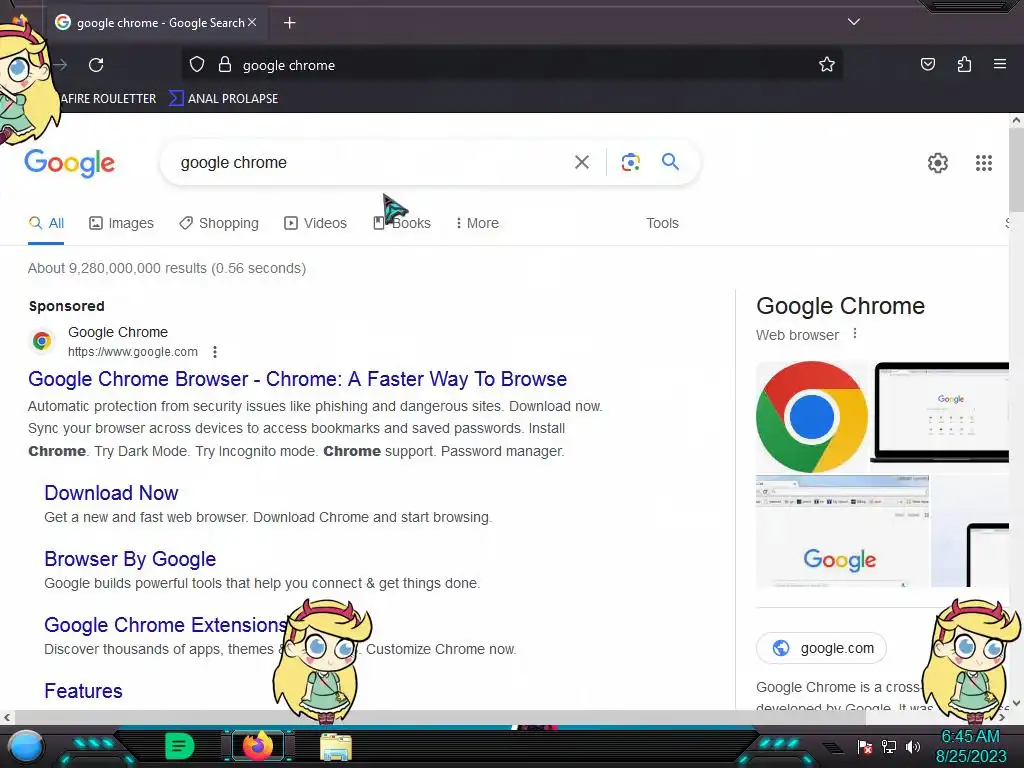The image size is (1024, 768).
Task: Submit search with magnifier icon
Action: 670,161
